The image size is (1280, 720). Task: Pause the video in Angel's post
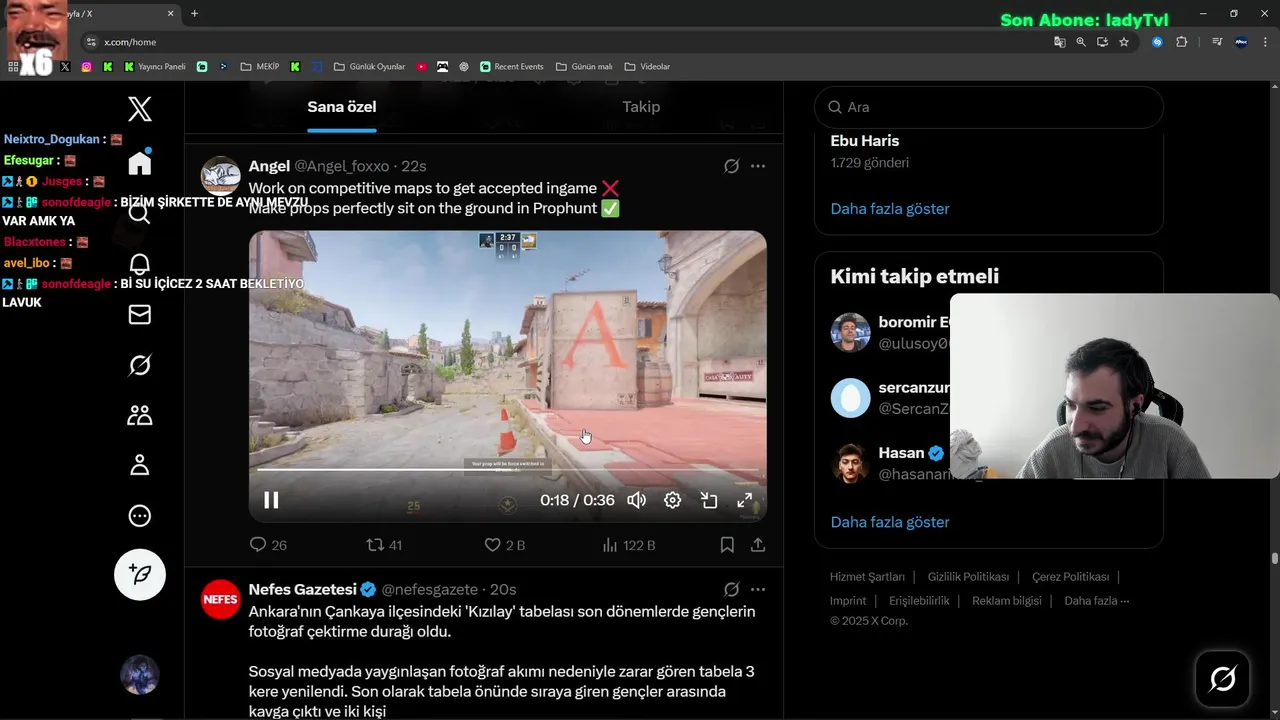tap(271, 500)
